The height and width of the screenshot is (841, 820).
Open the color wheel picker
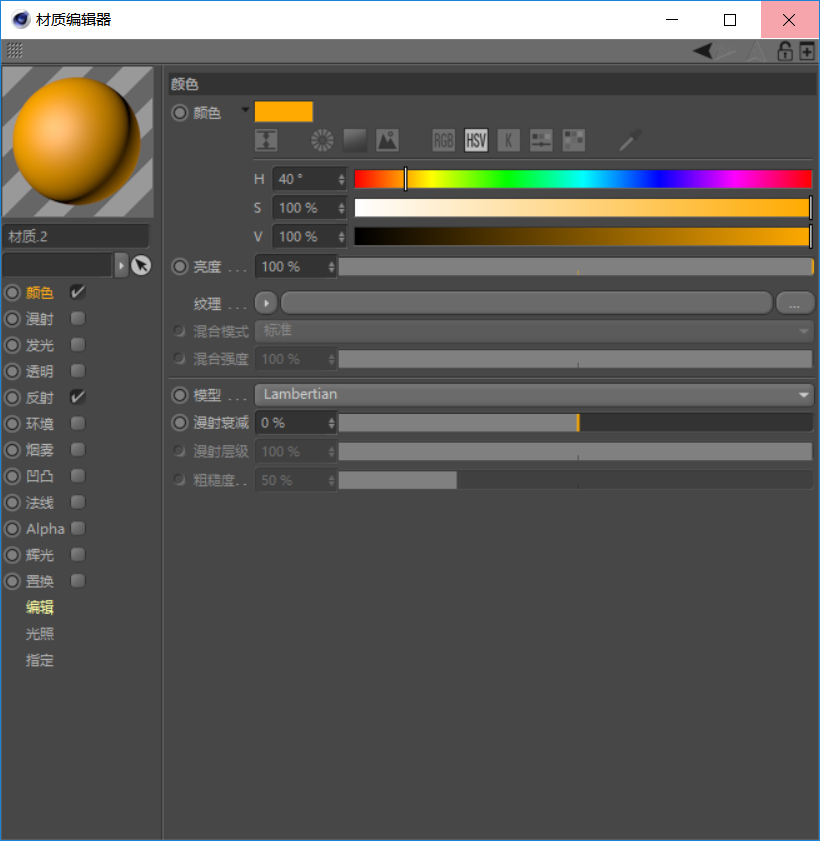point(321,140)
